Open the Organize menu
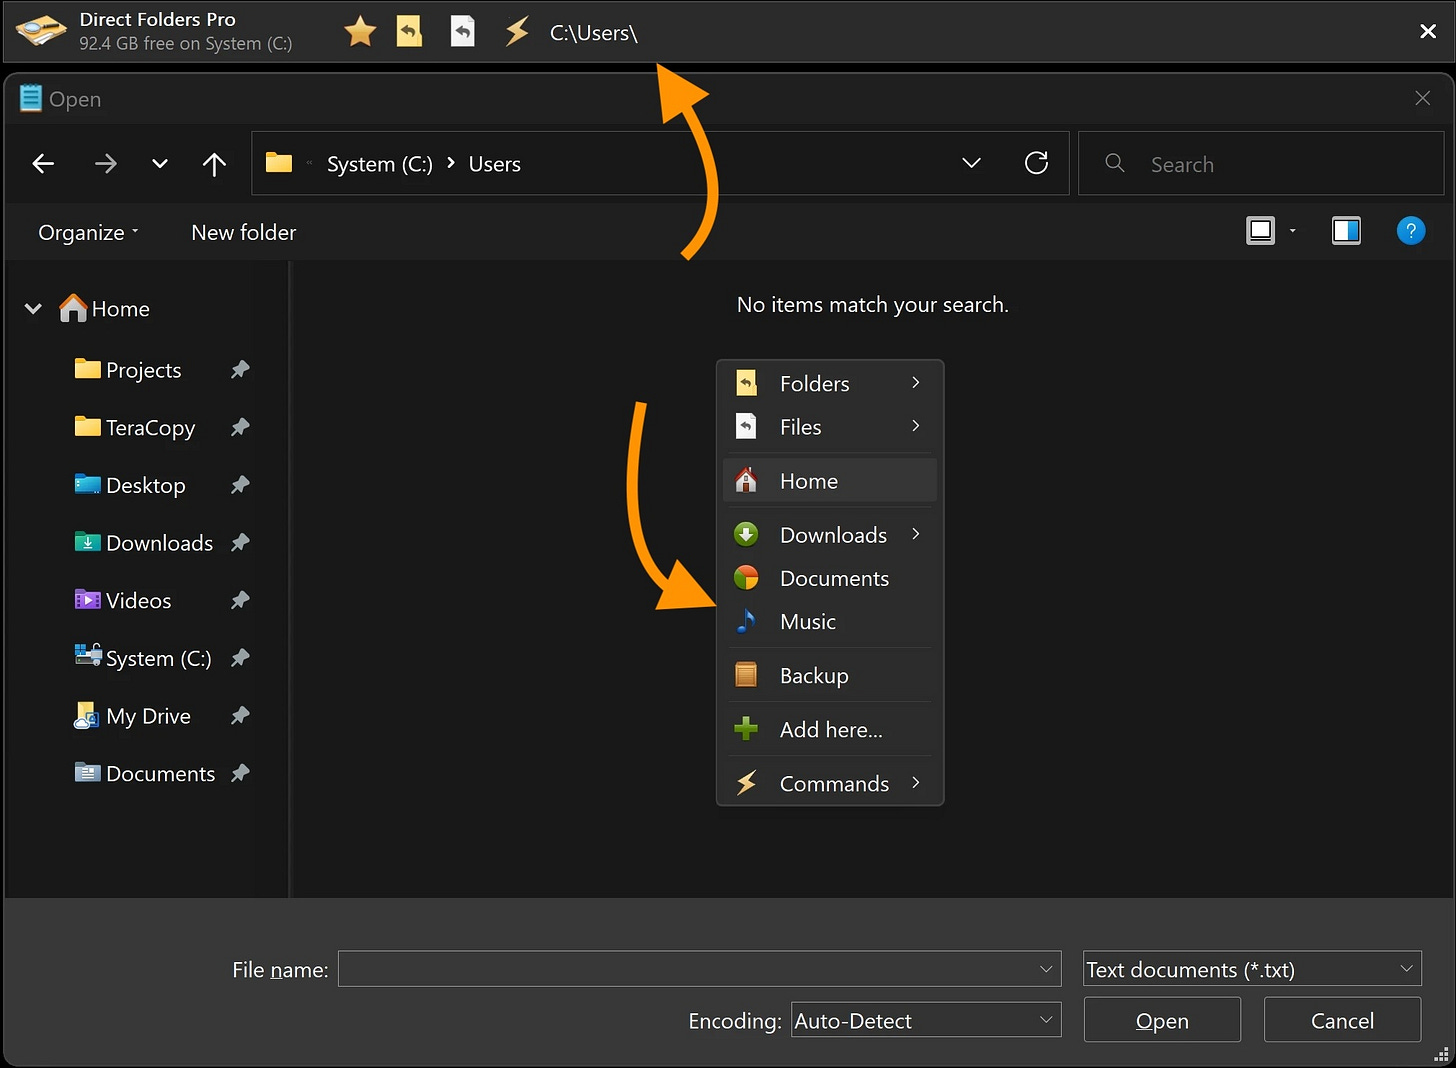Image resolution: width=1456 pixels, height=1068 pixels. [88, 232]
